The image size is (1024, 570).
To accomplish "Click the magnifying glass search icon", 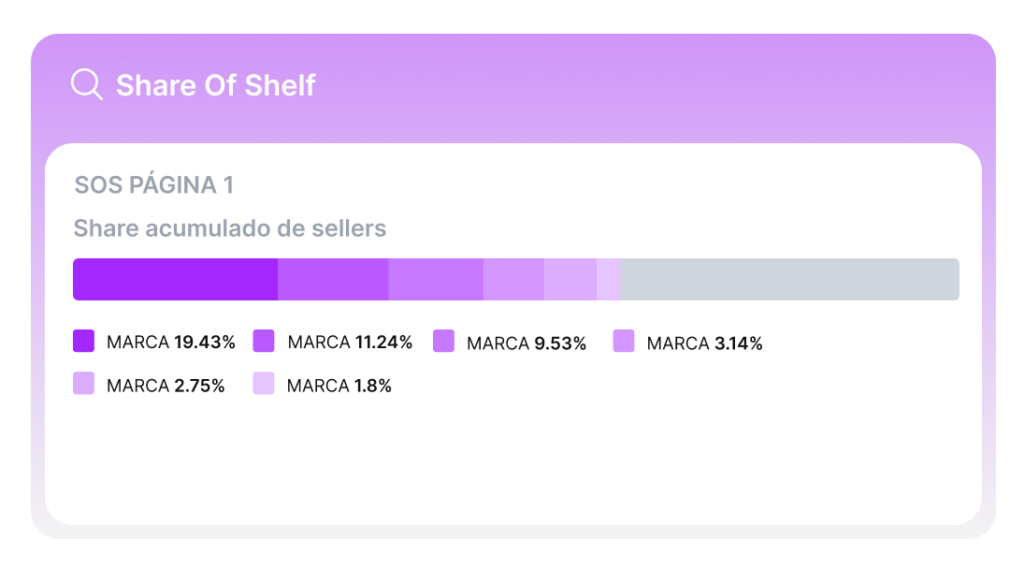I will (x=87, y=84).
